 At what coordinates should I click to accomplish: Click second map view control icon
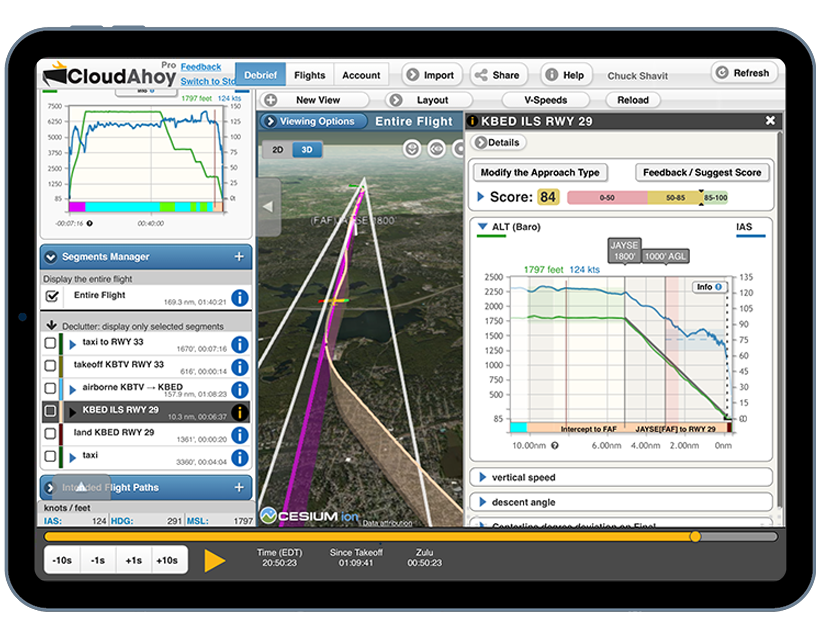click(436, 149)
